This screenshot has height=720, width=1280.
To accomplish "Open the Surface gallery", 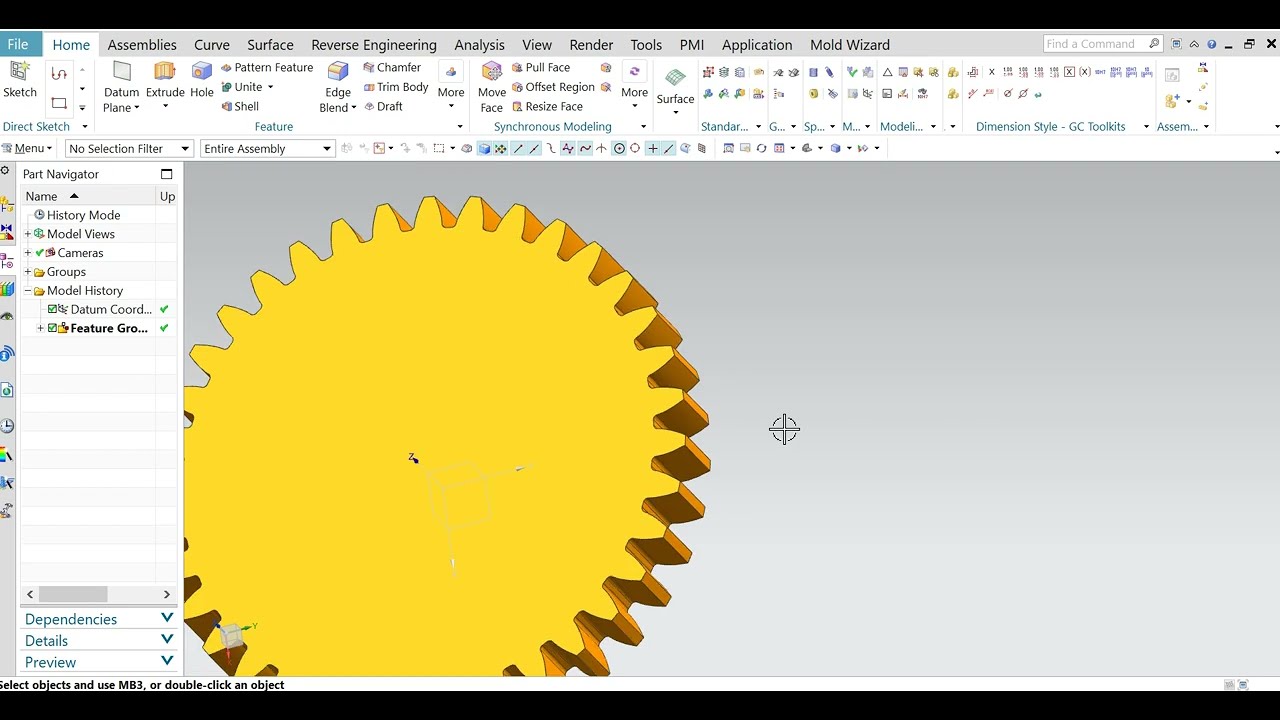I will point(675,90).
